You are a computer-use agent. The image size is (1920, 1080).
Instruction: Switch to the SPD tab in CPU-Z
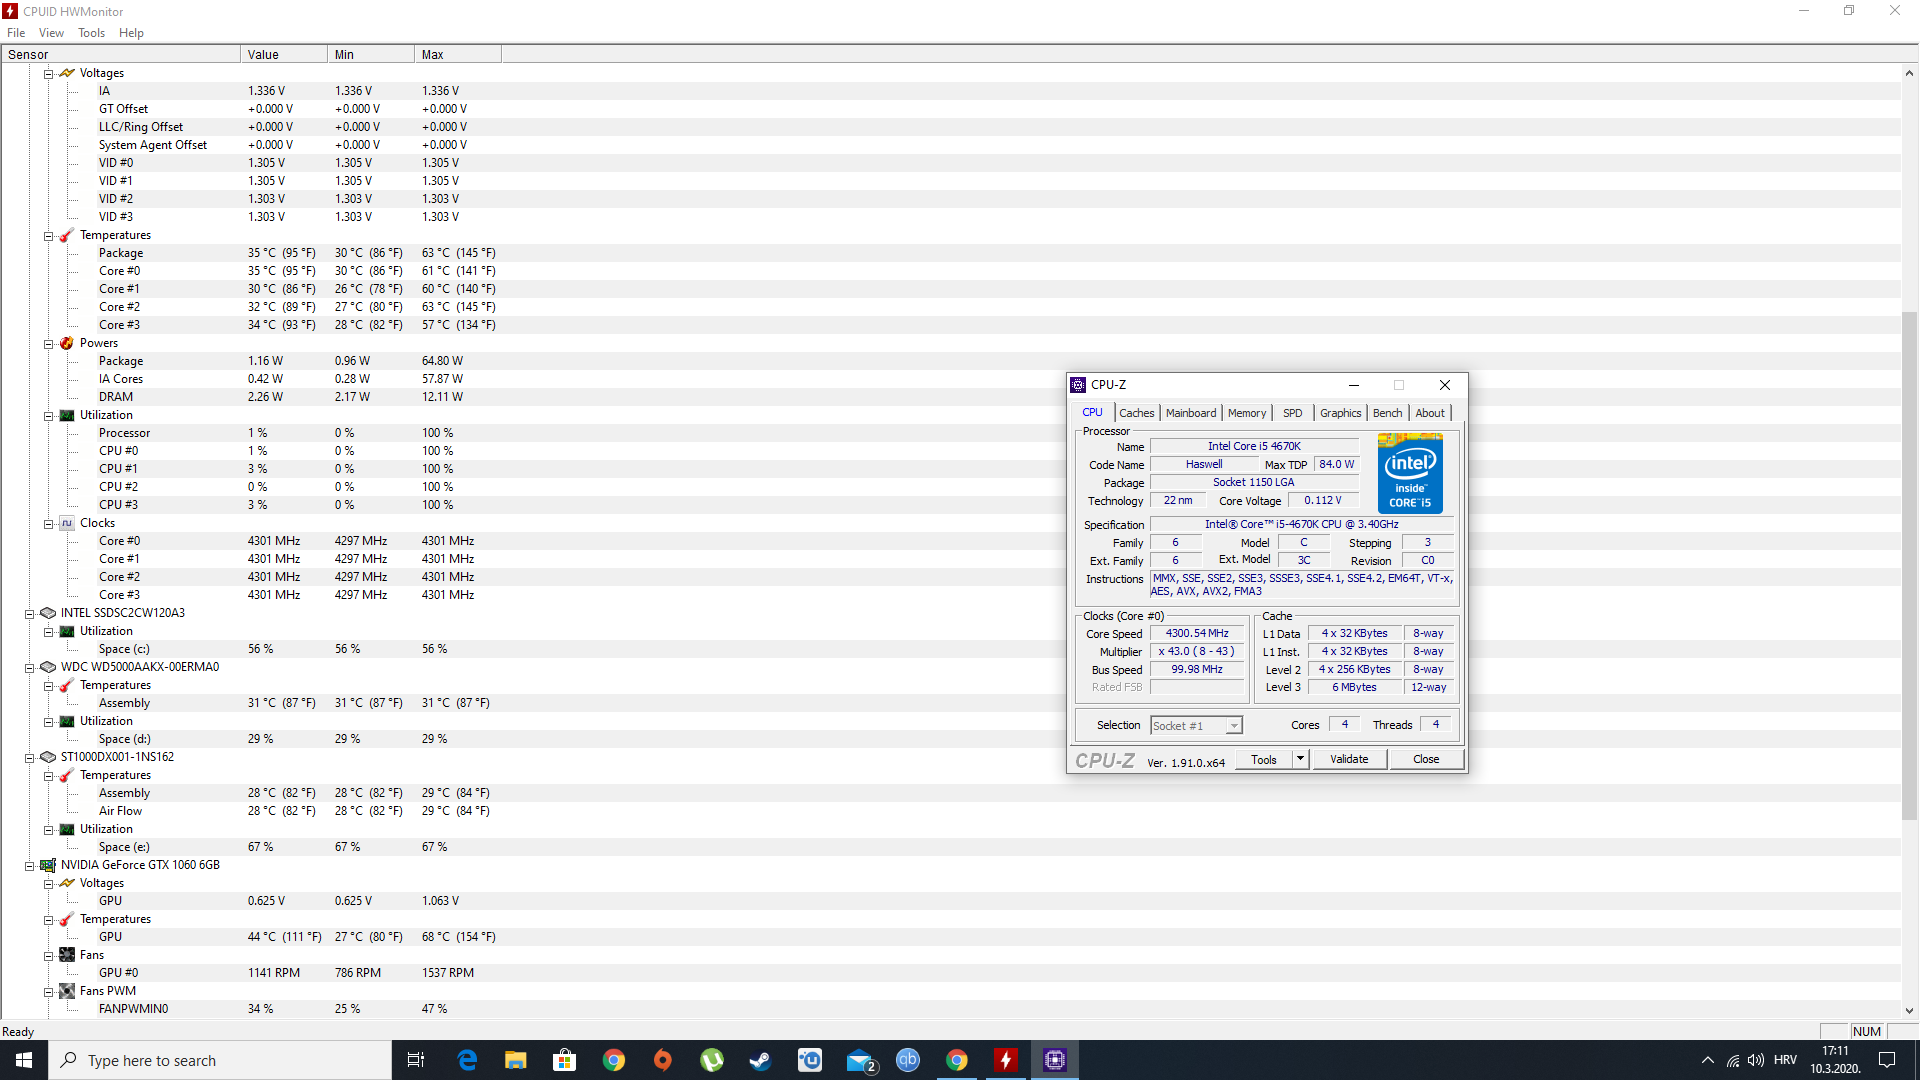[1293, 413]
